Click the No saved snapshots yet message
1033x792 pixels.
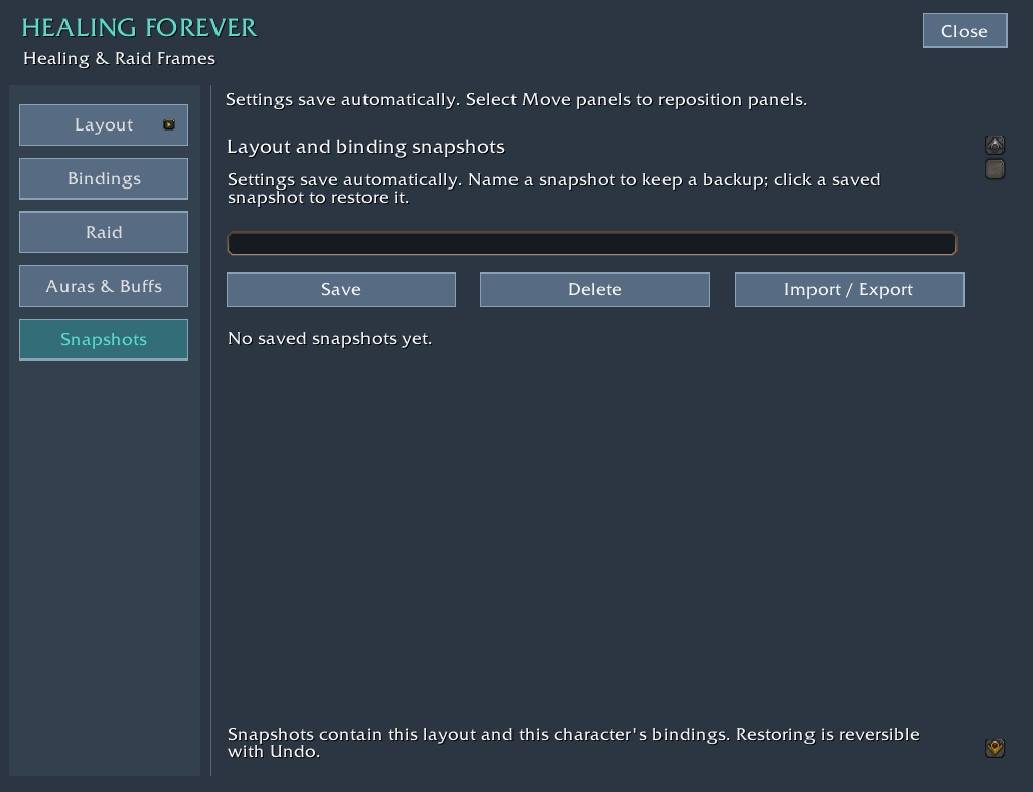(x=329, y=339)
